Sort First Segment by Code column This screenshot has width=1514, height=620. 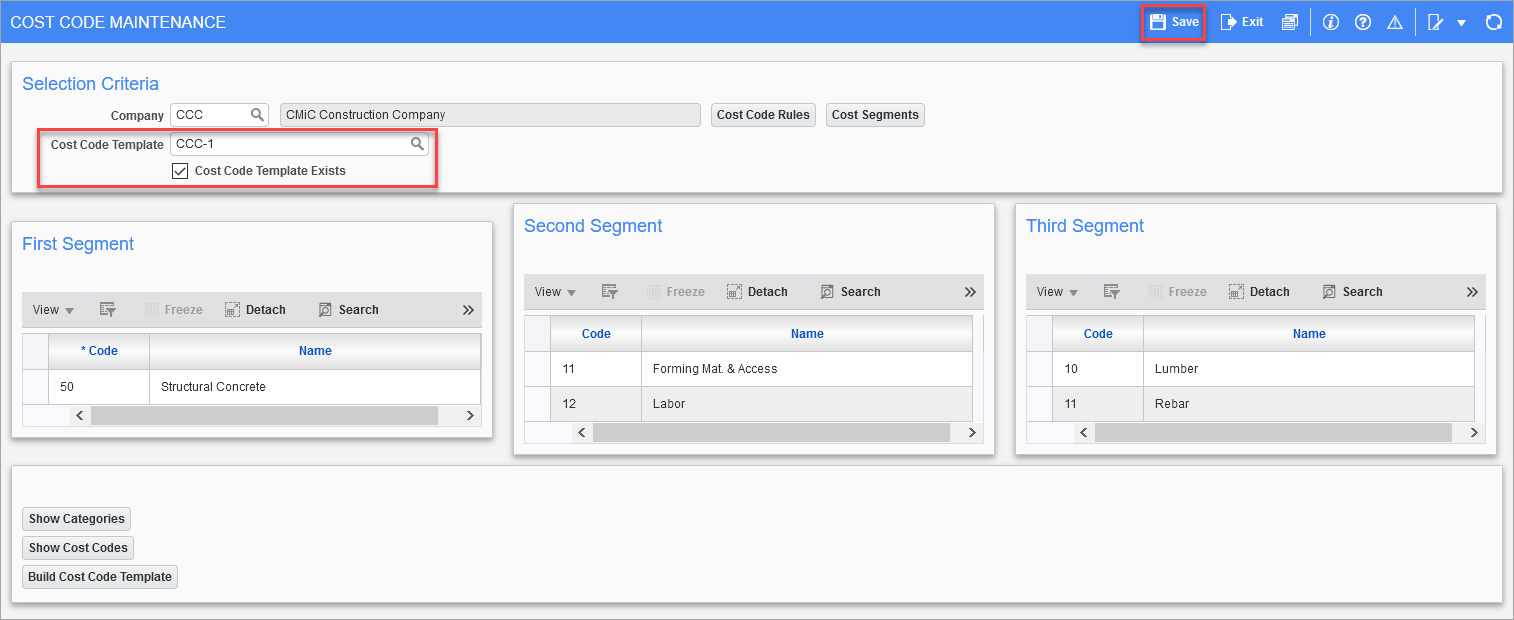(99, 351)
